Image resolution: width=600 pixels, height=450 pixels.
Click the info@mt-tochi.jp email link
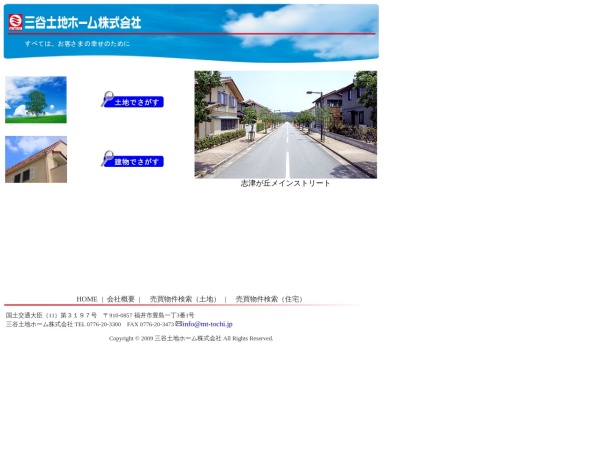207,324
